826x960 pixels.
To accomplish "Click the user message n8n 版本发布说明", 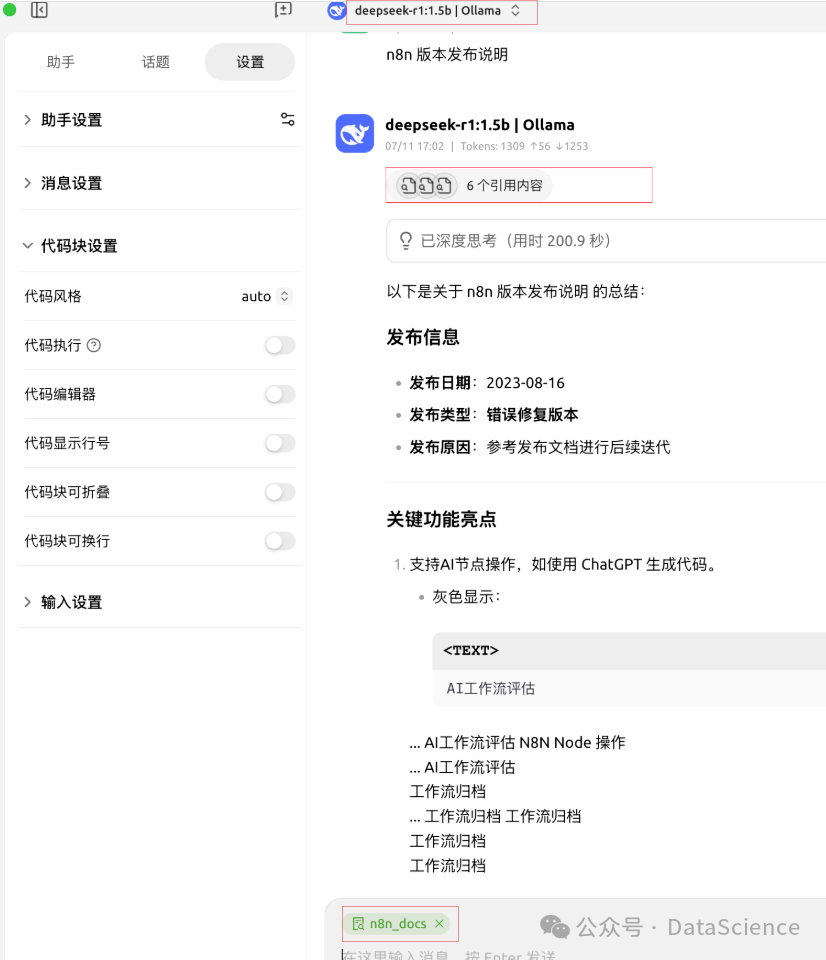I will coord(447,54).
